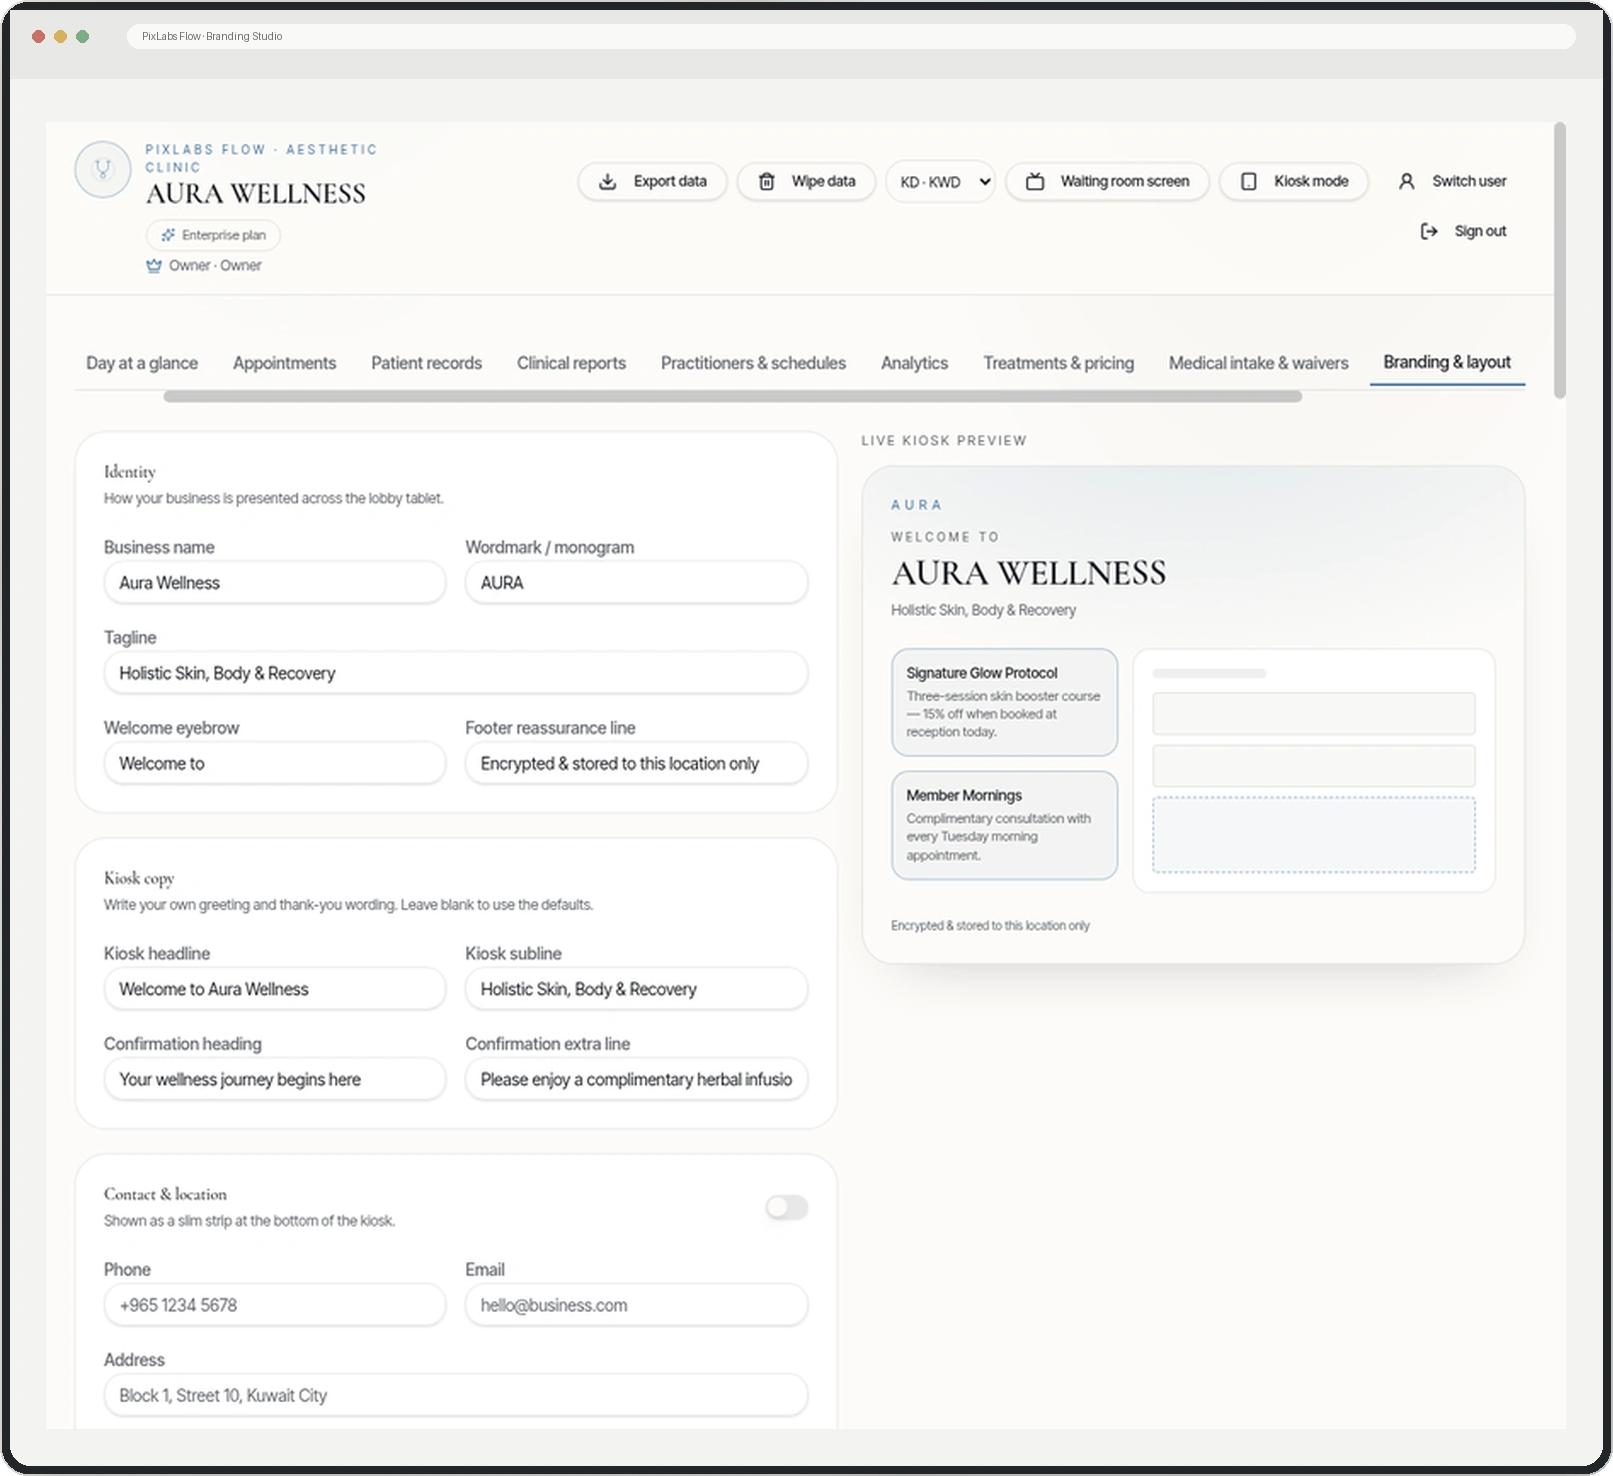
Task: Click the Address input field
Action: (x=455, y=1395)
